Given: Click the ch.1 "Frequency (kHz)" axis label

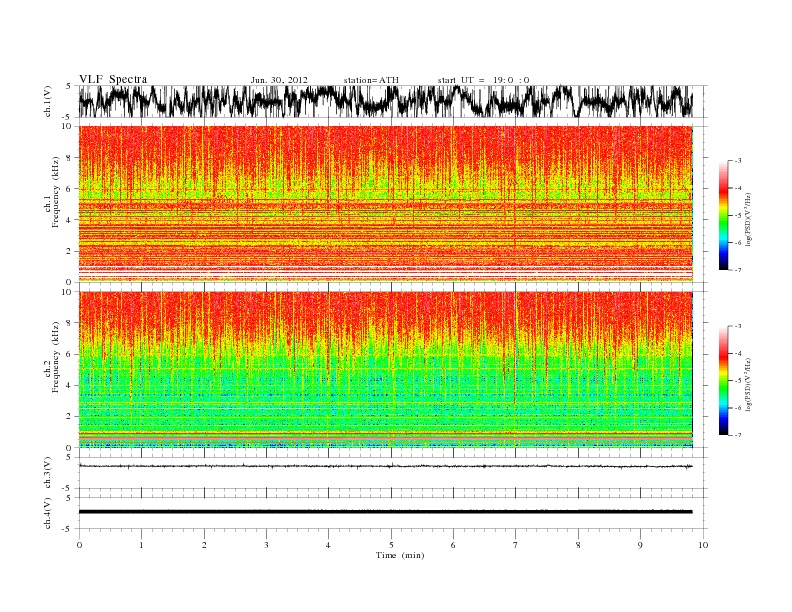Looking at the screenshot, I should pos(56,192).
